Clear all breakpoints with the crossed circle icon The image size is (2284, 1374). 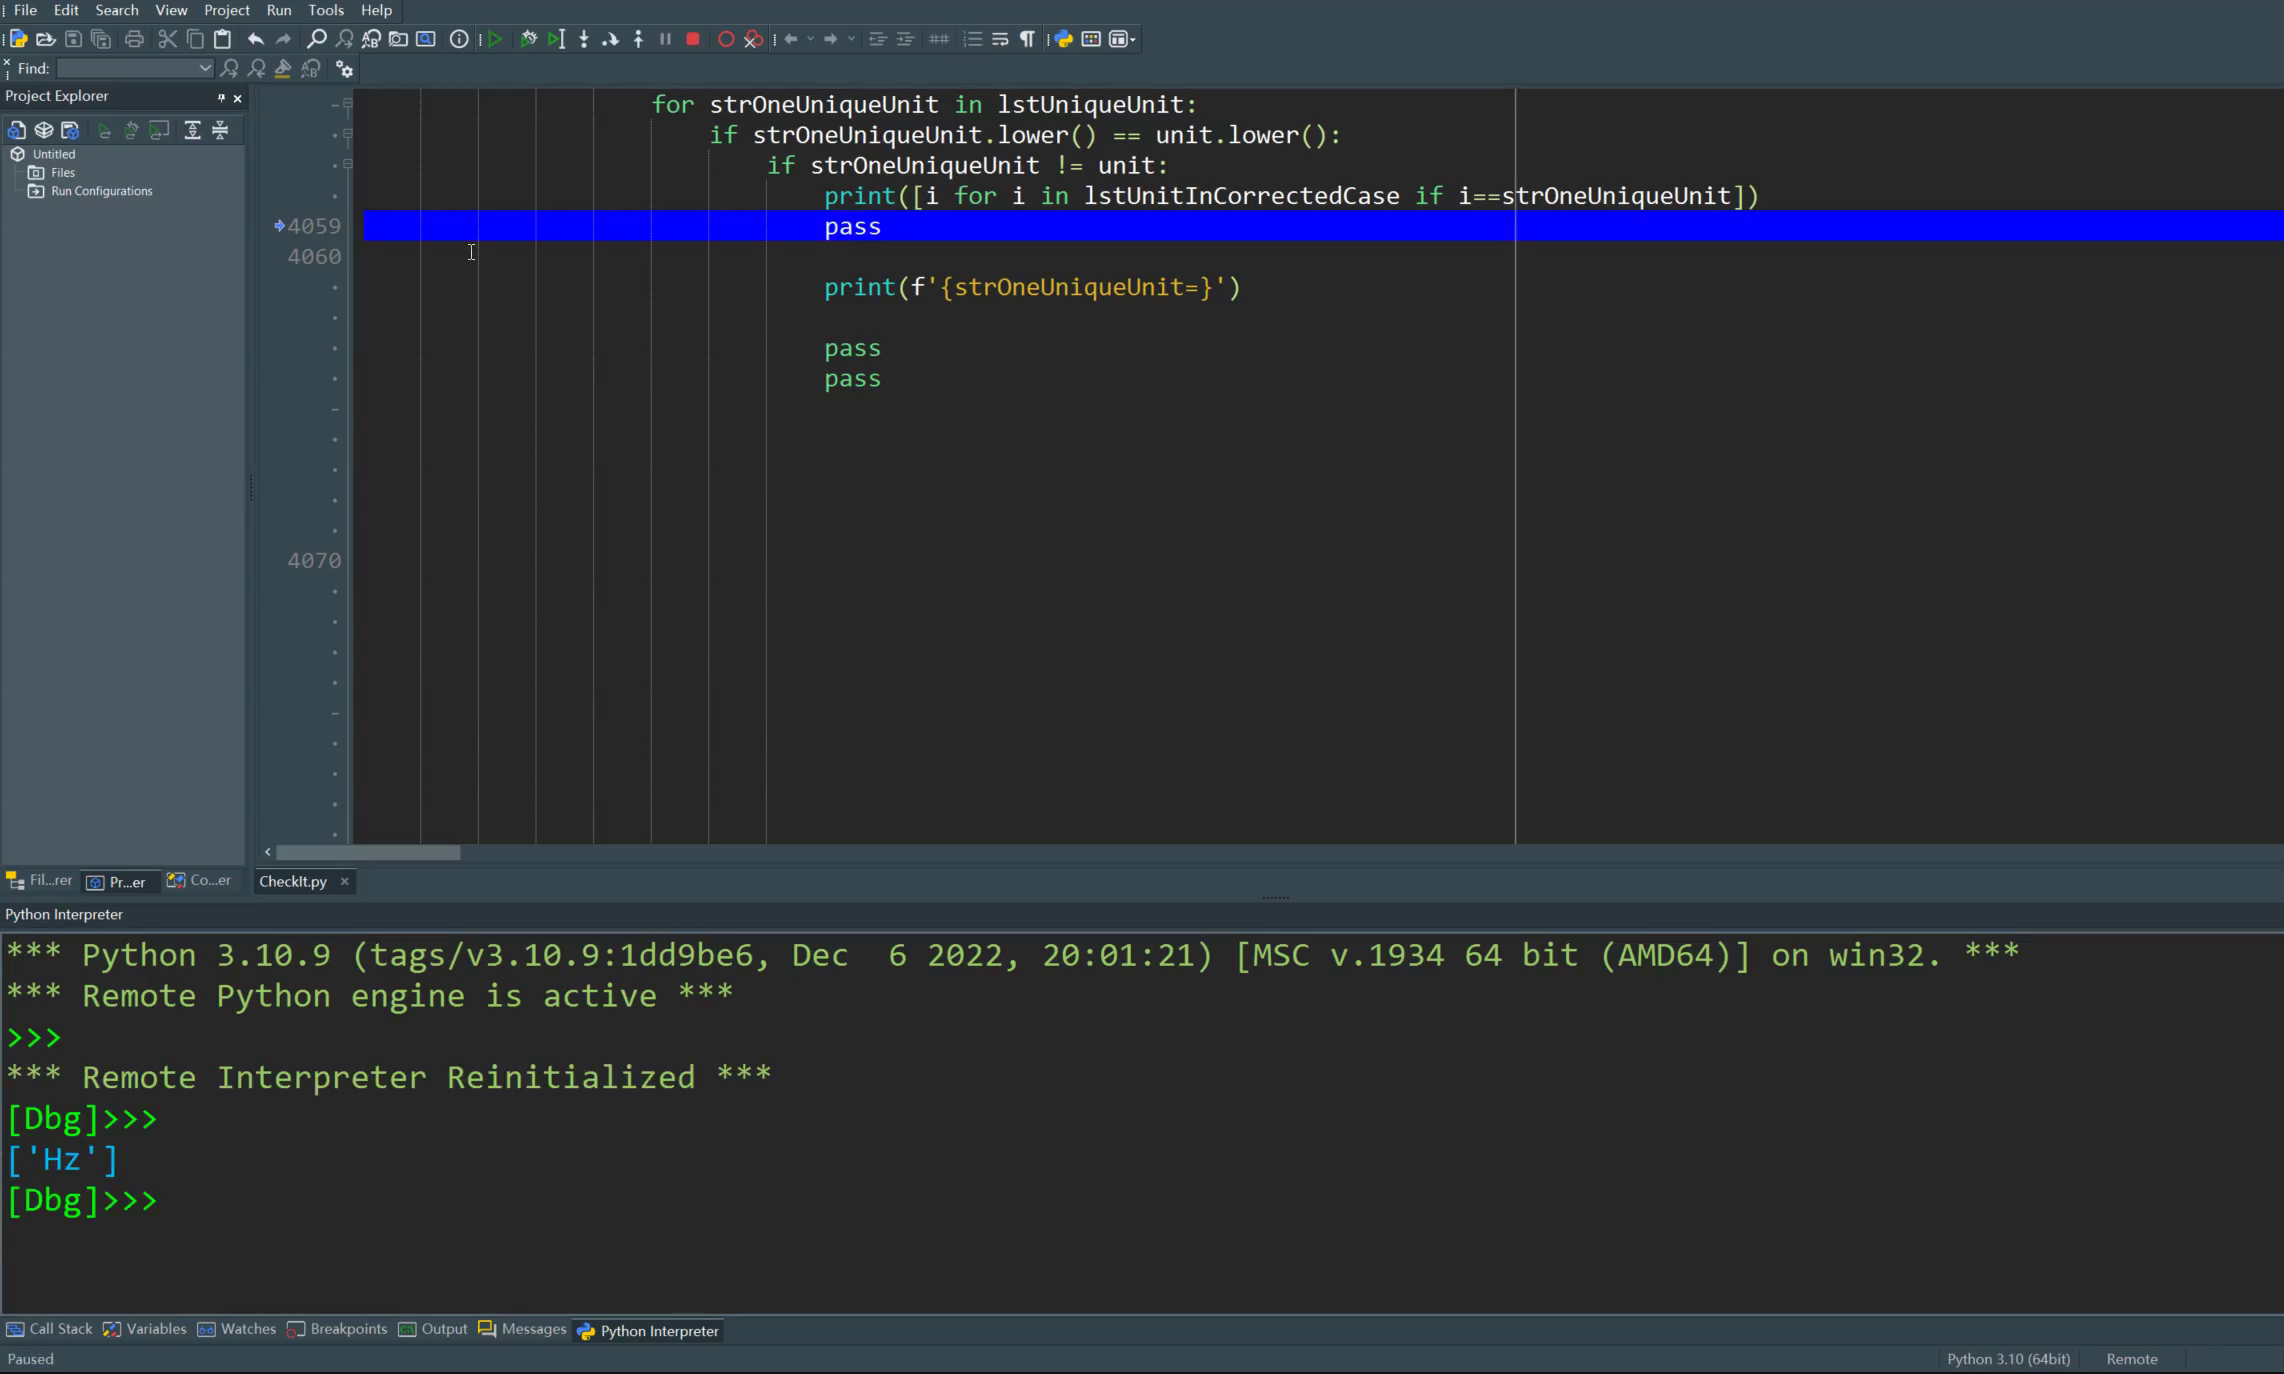tap(752, 39)
